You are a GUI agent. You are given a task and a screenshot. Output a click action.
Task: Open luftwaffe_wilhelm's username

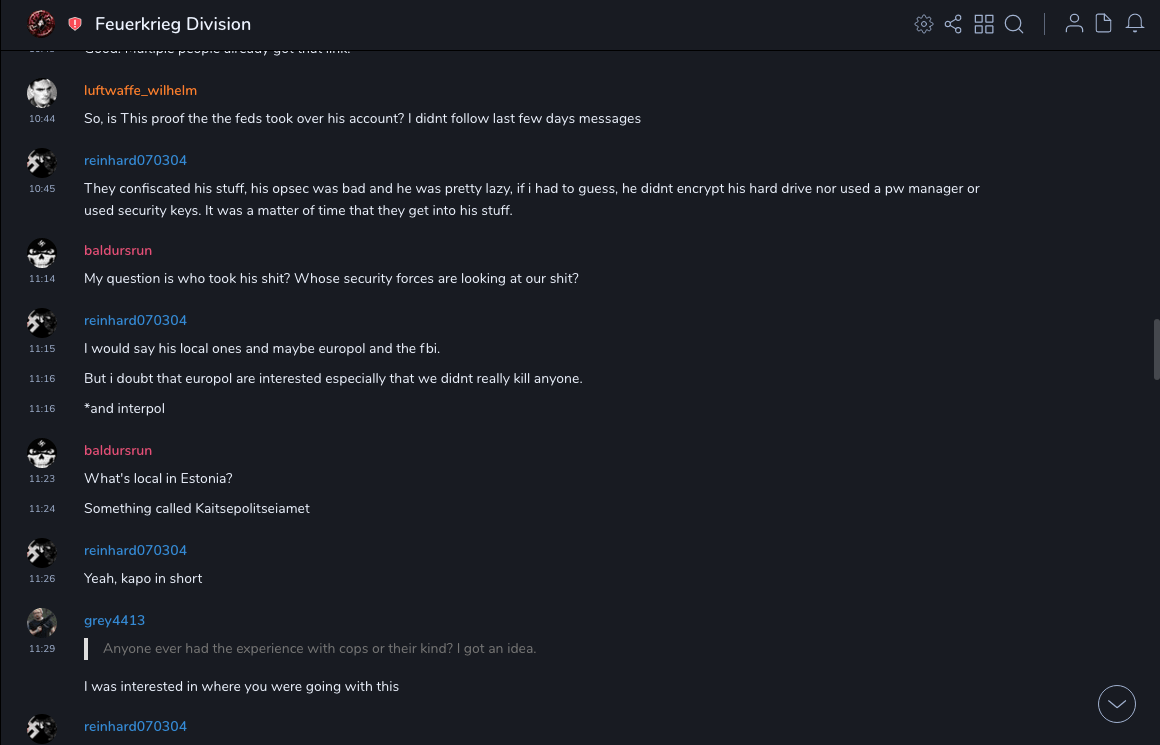pyautogui.click(x=140, y=90)
